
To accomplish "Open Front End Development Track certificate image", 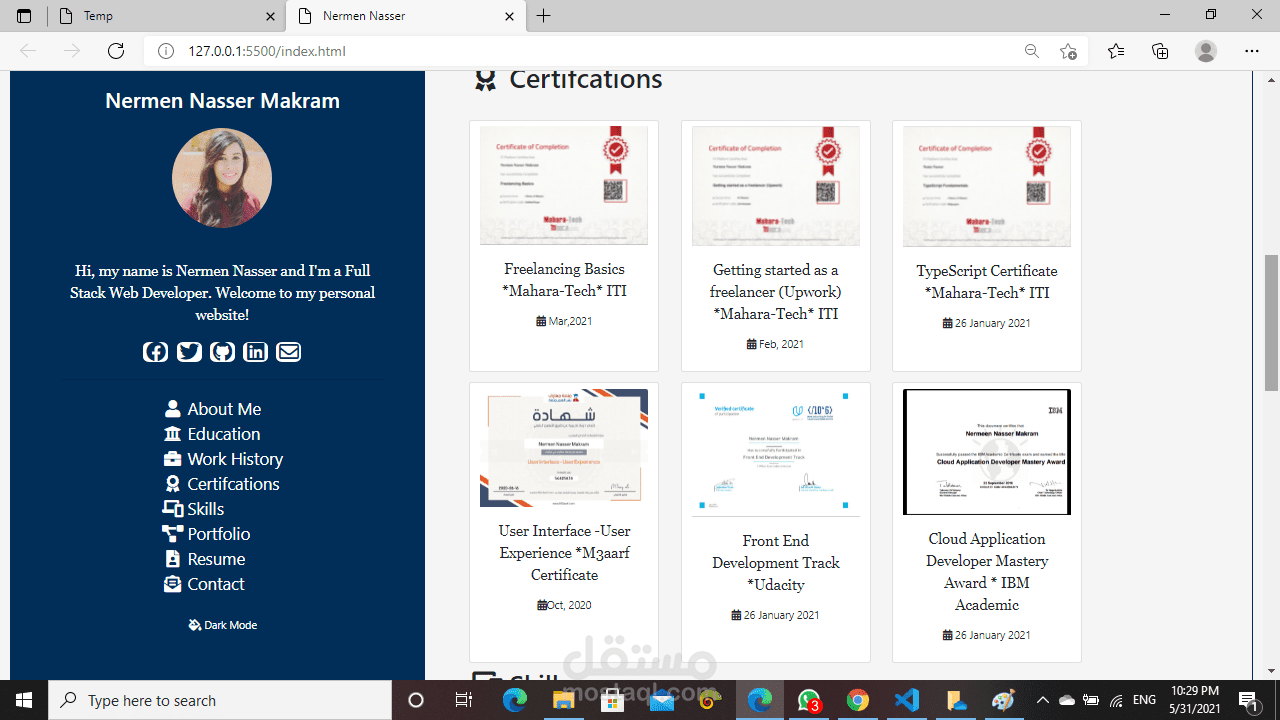I will click(x=776, y=453).
